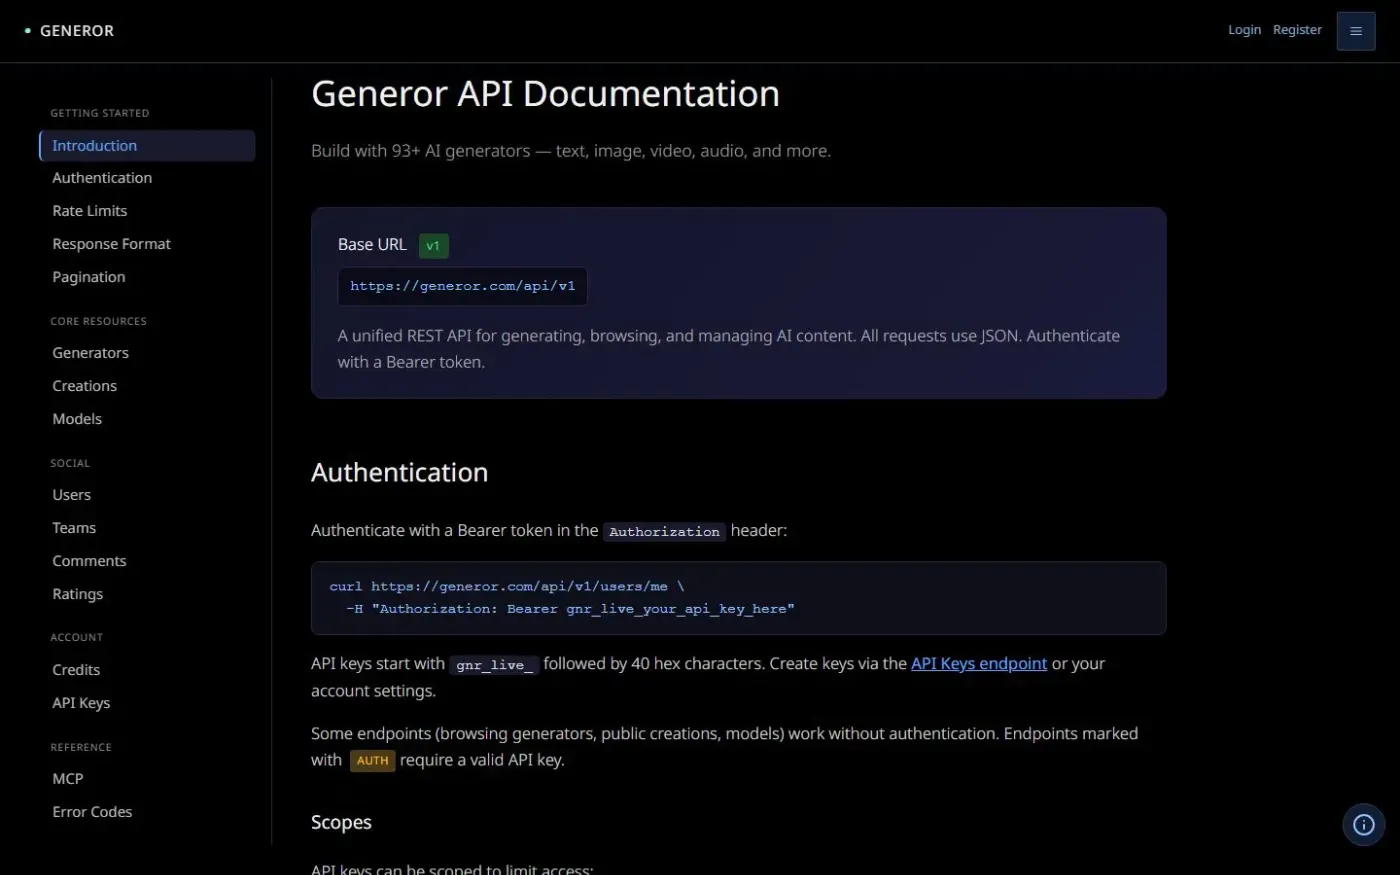
Task: Click the Base URL label
Action: [372, 245]
